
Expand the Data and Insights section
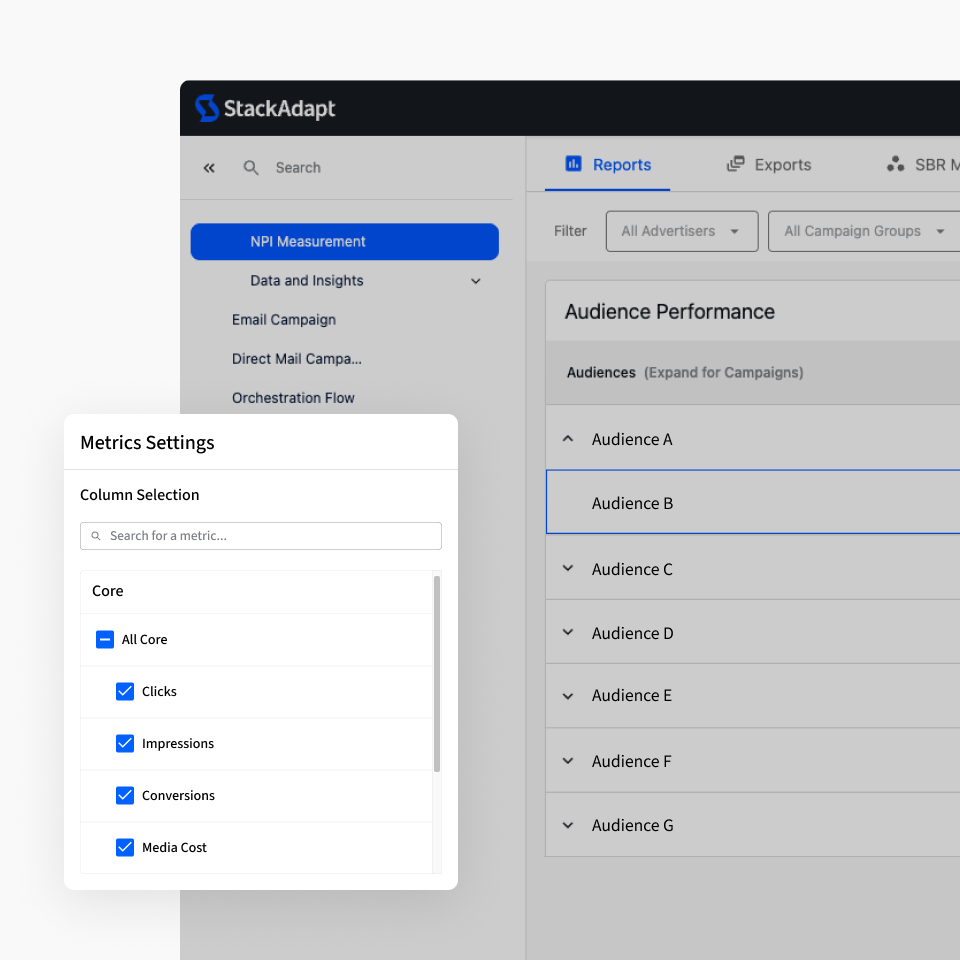(475, 281)
